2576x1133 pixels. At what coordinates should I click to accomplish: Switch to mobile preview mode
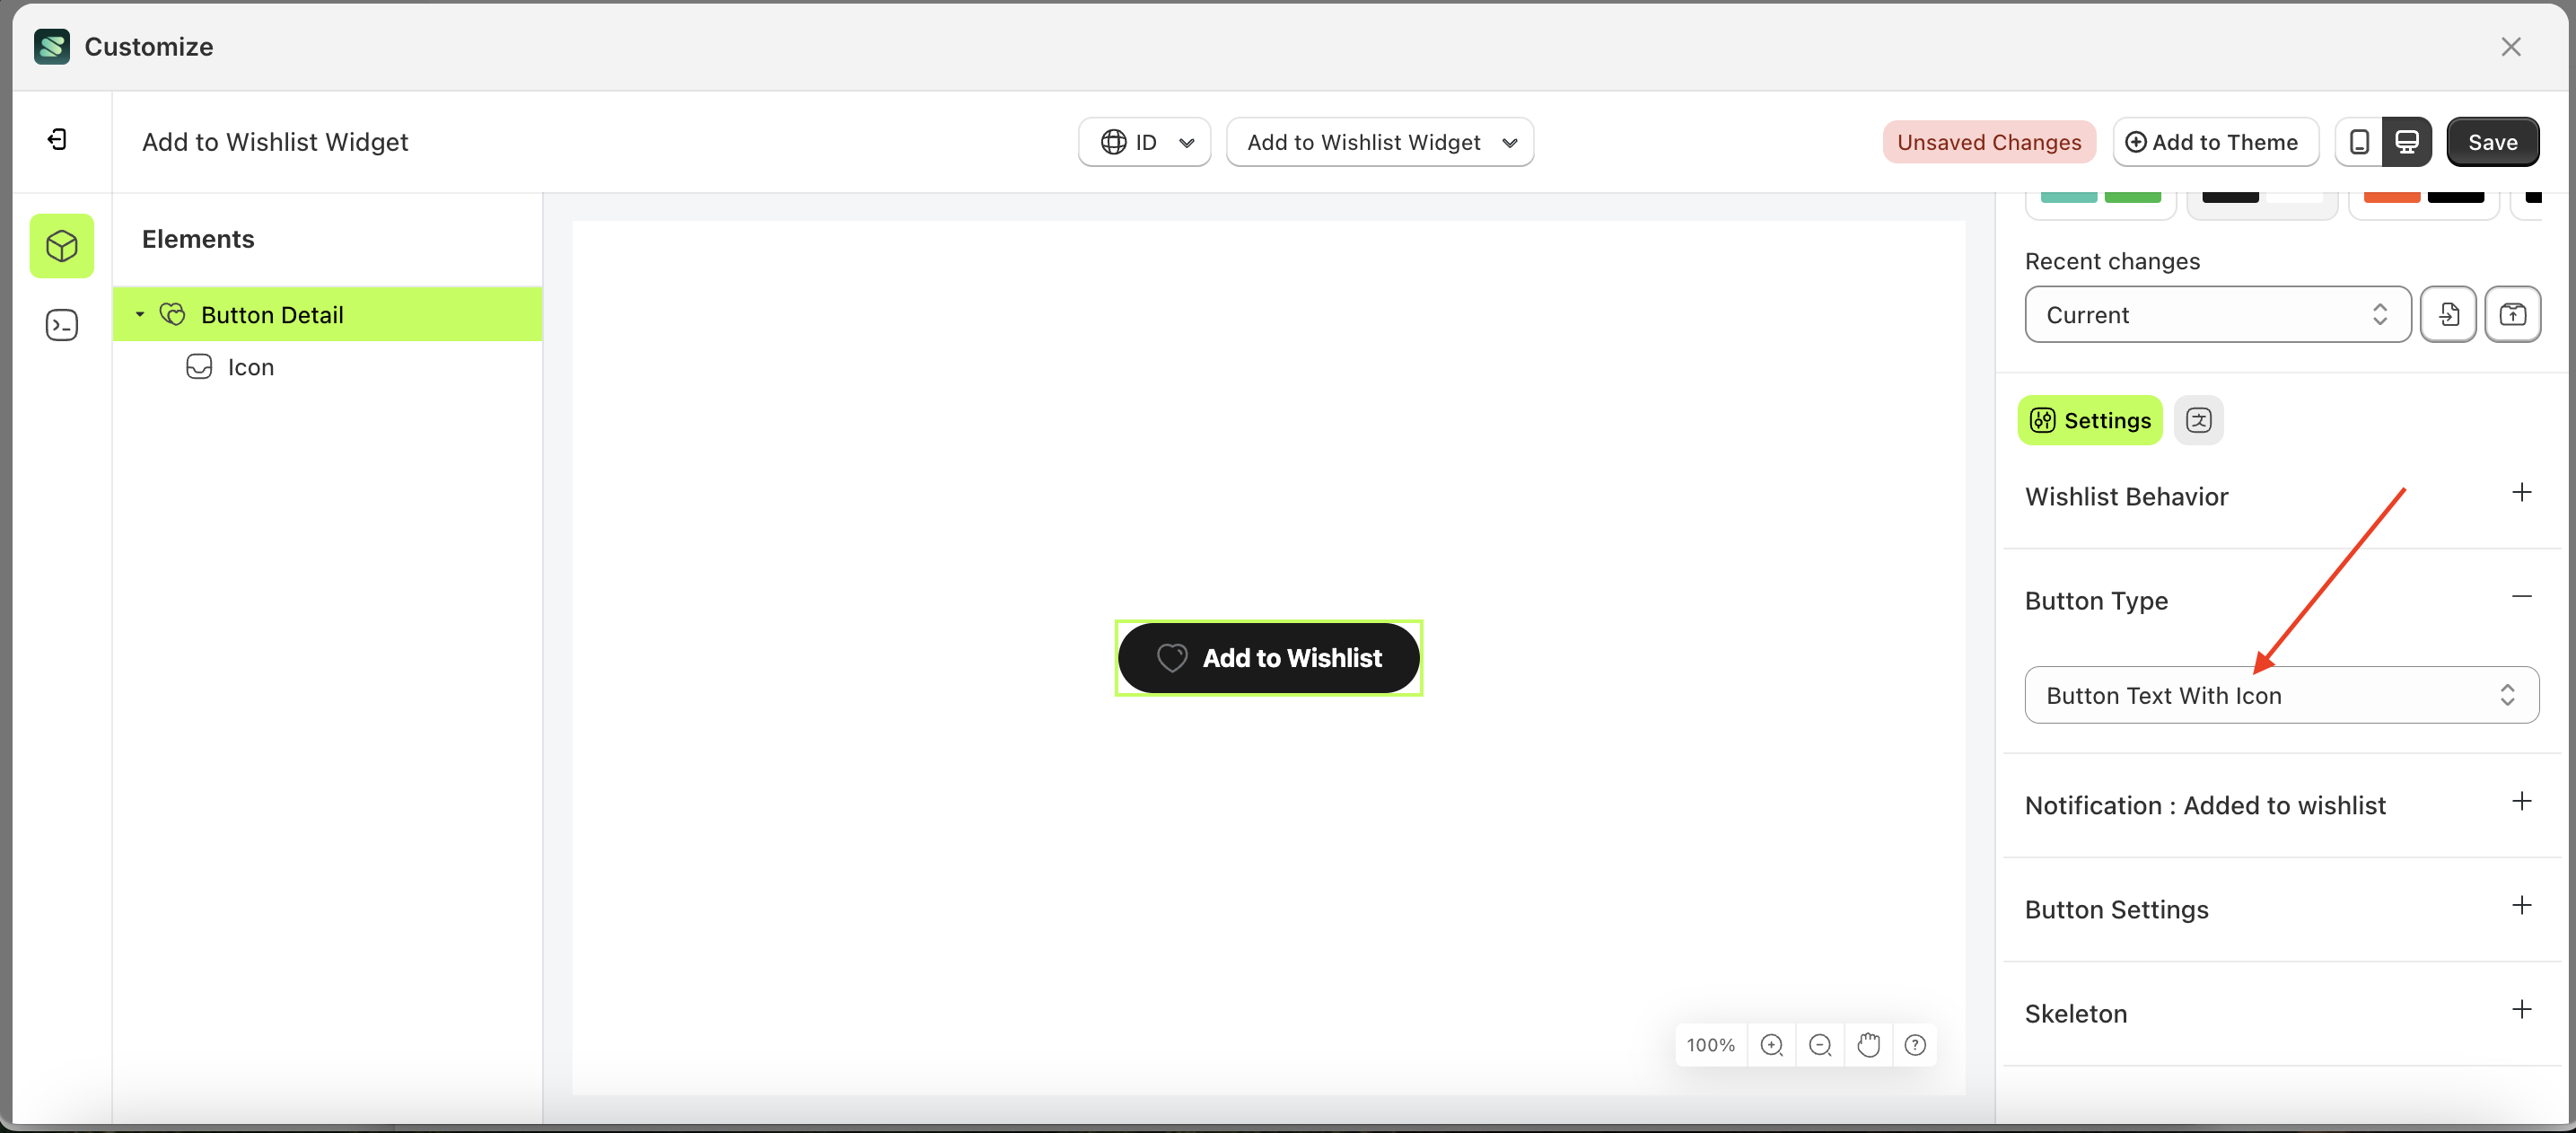coord(2359,141)
